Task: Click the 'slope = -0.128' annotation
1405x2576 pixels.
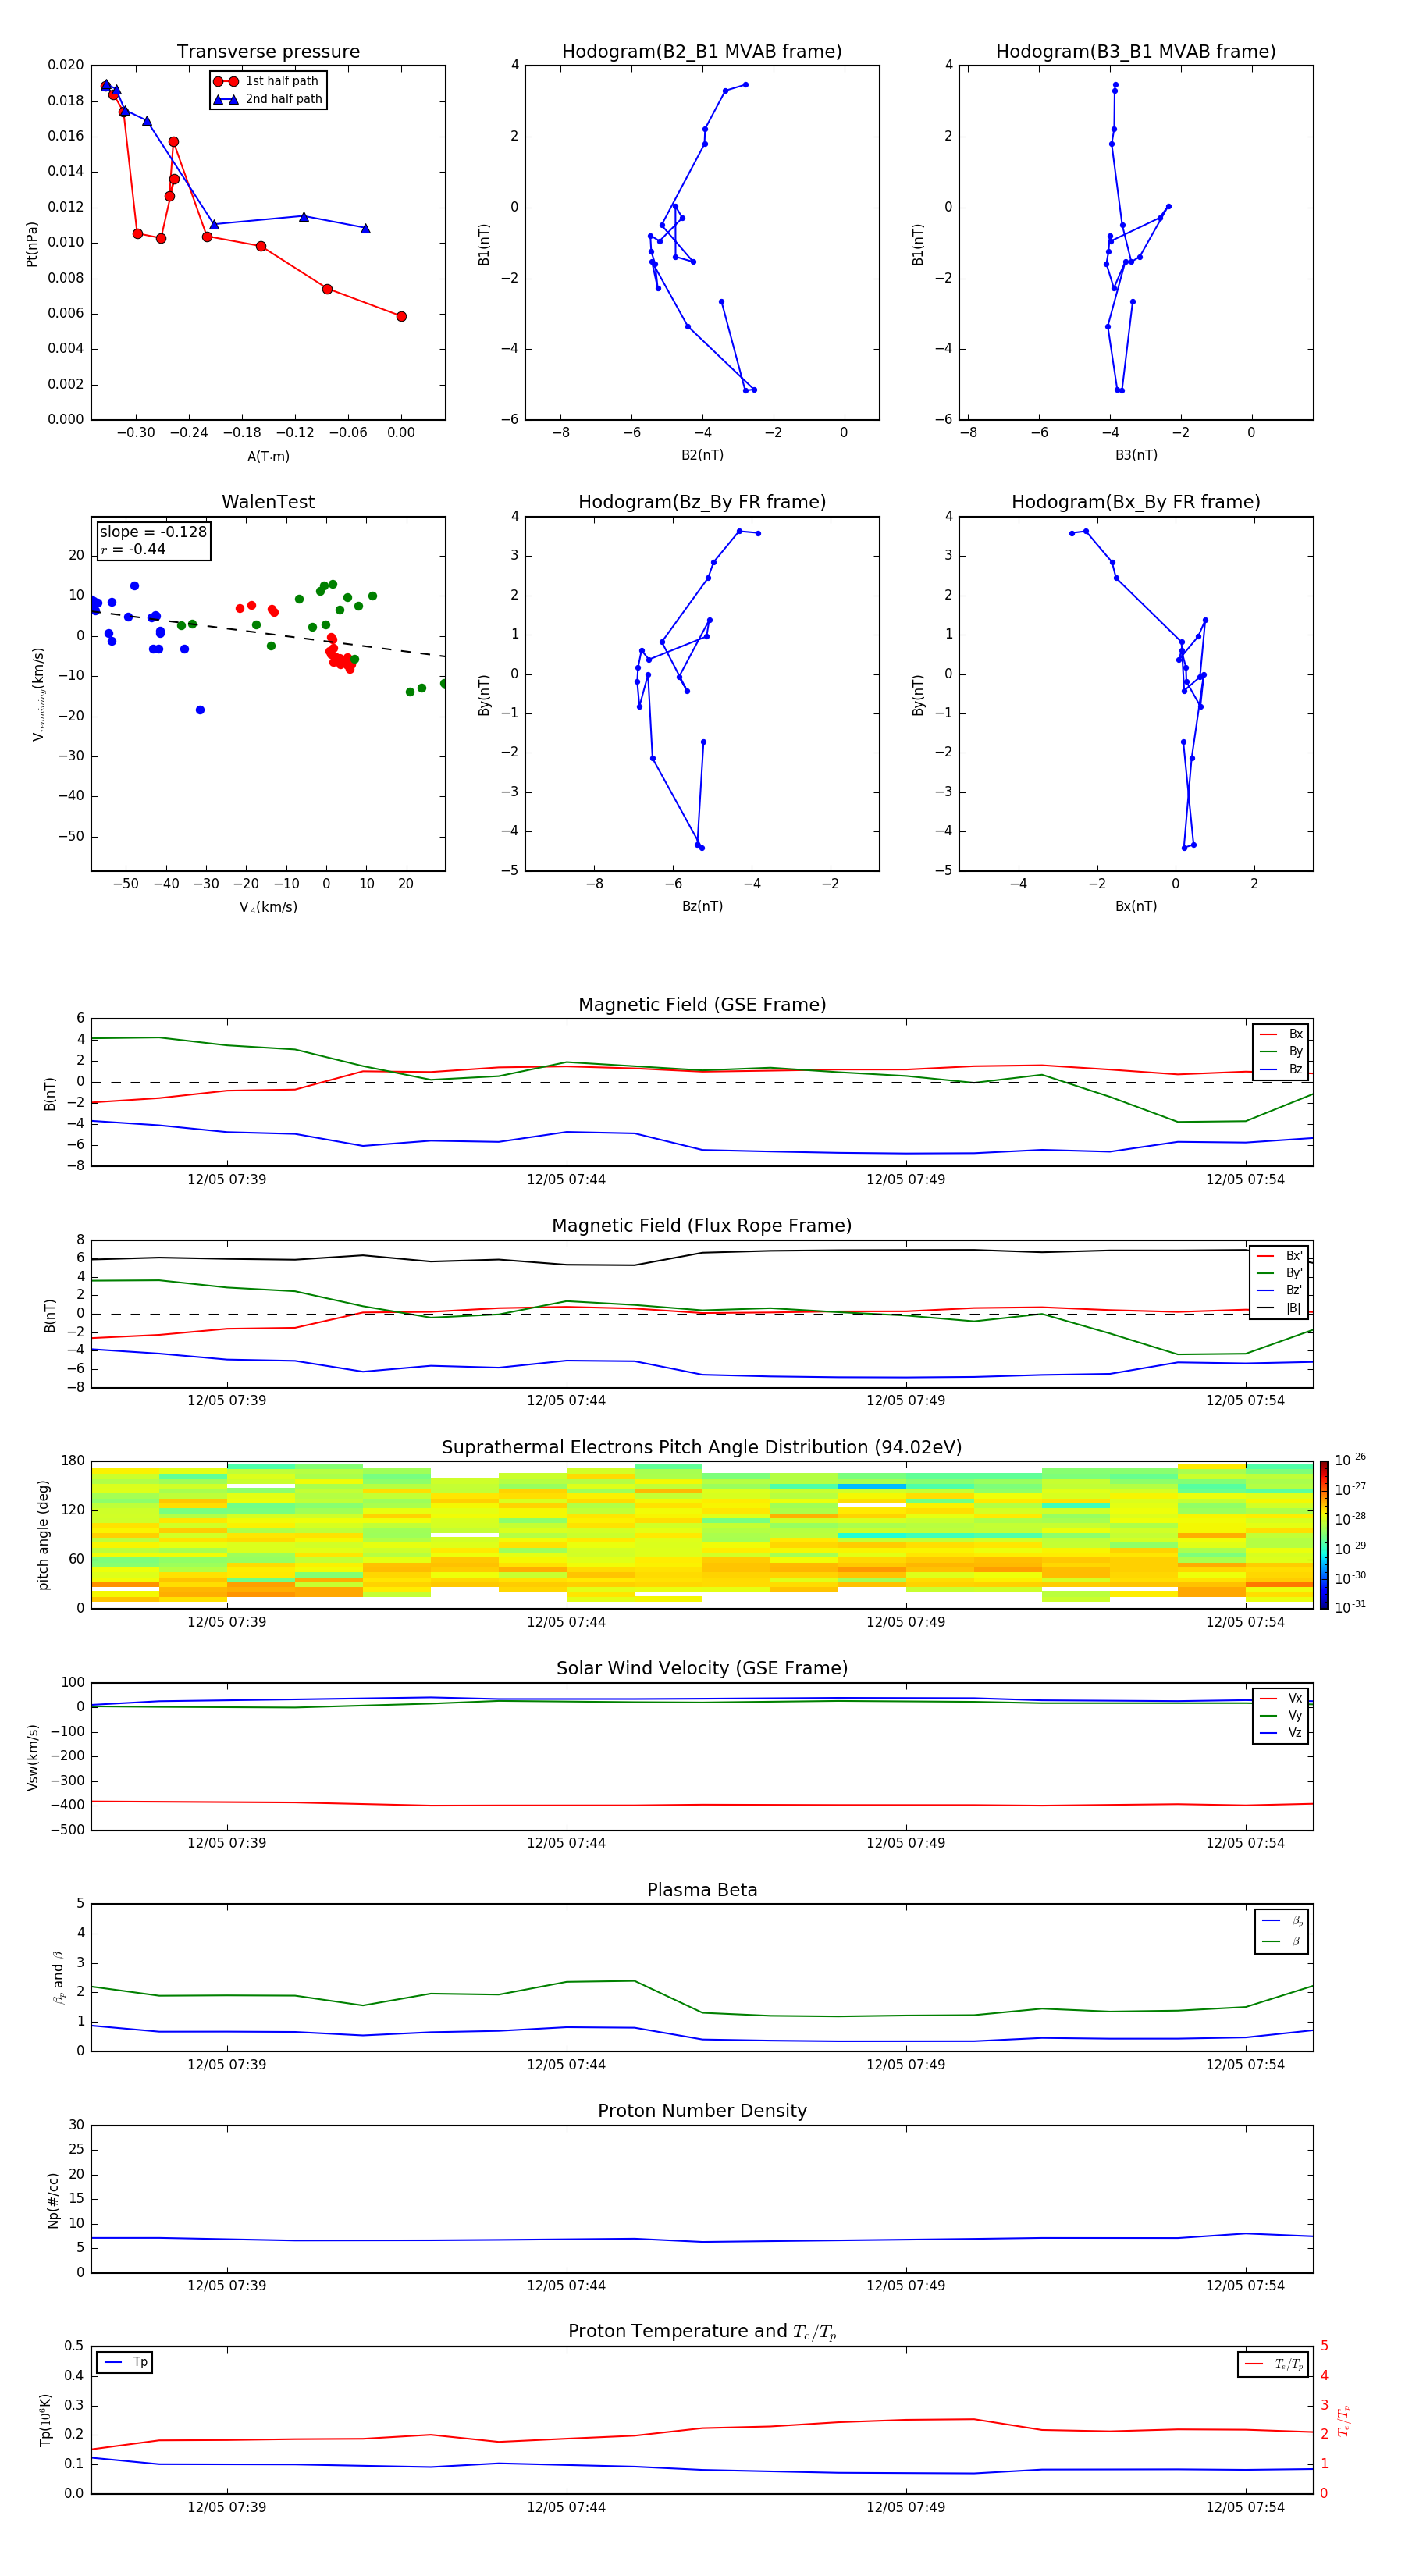Action: click(x=153, y=532)
